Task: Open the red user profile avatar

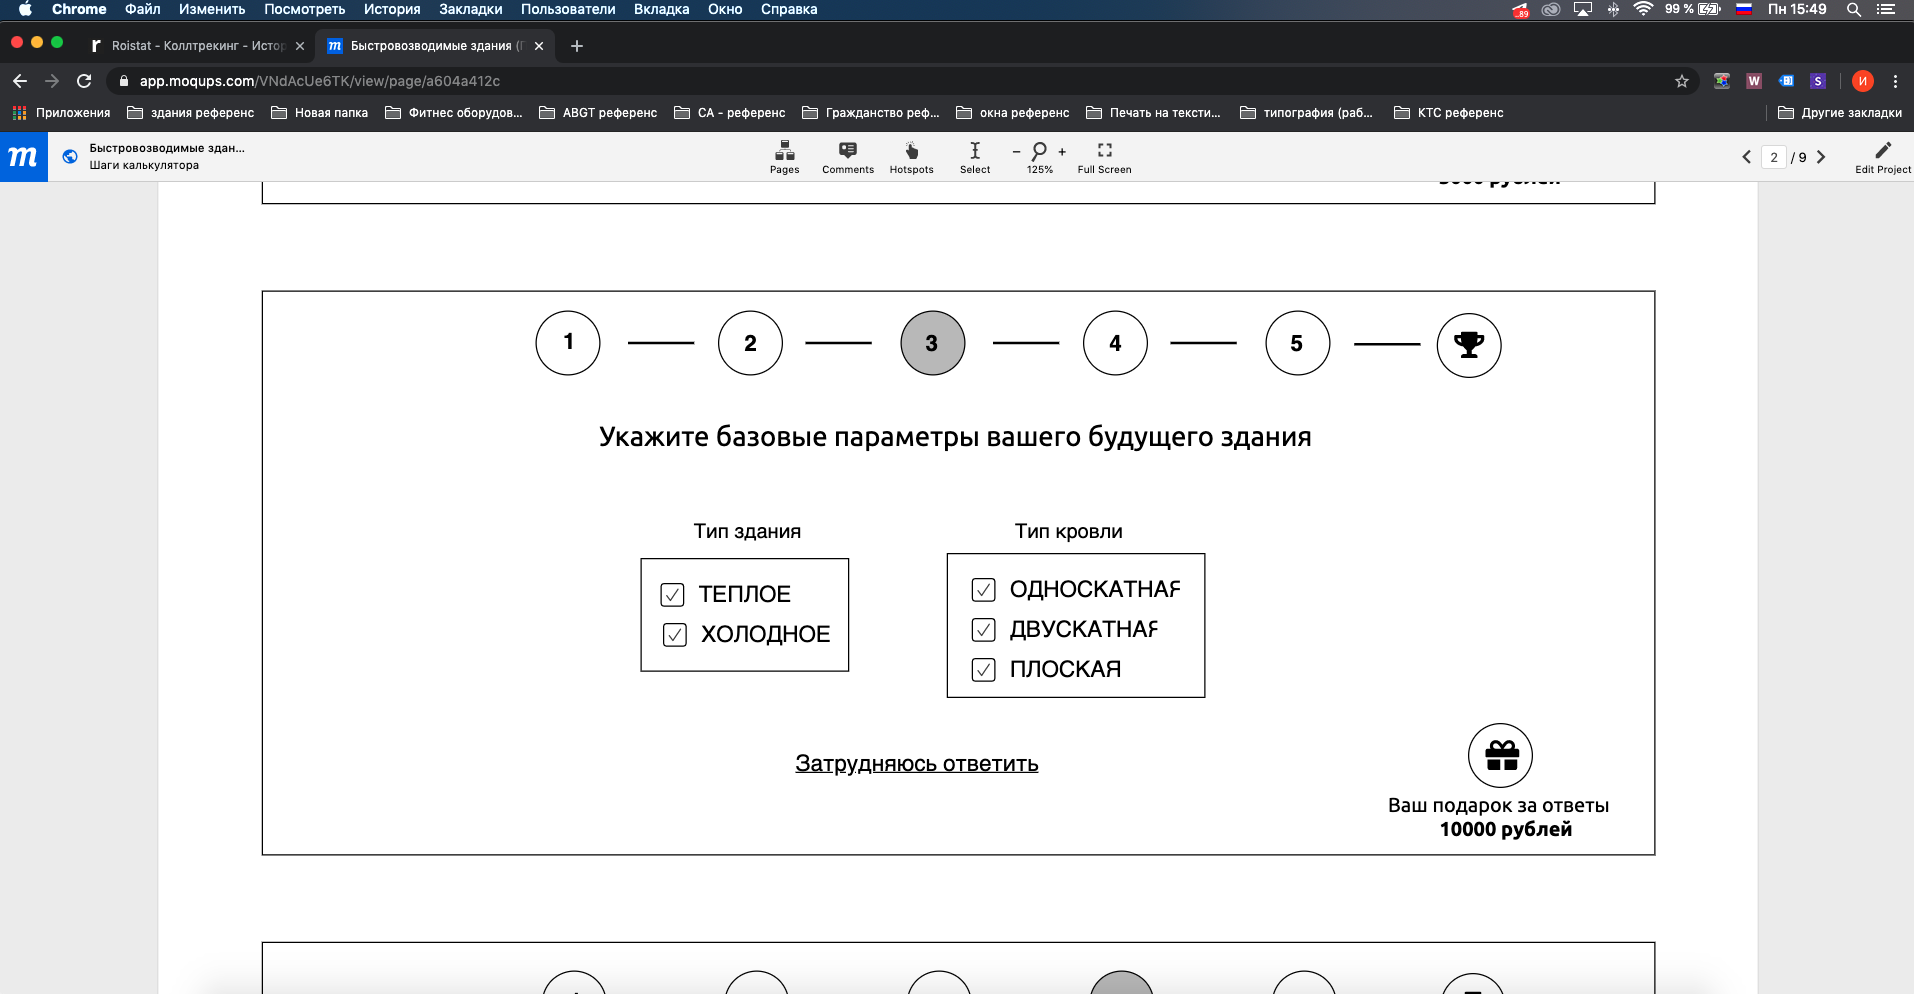Action: pyautogui.click(x=1862, y=81)
